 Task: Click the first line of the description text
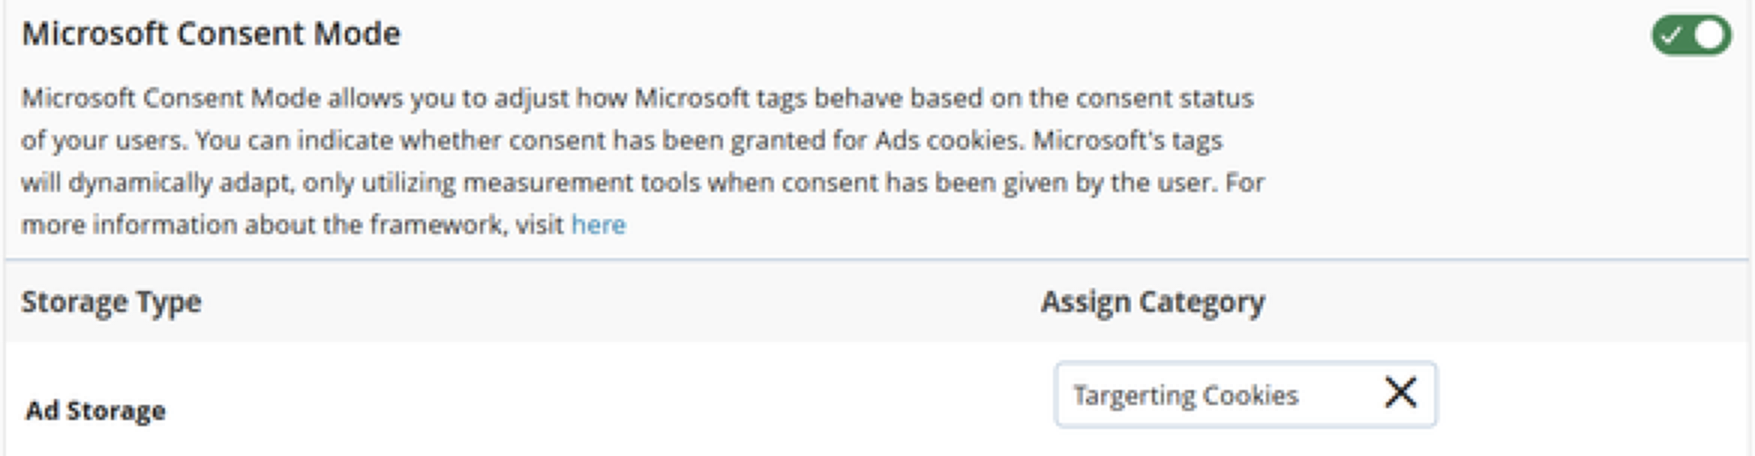636,99
